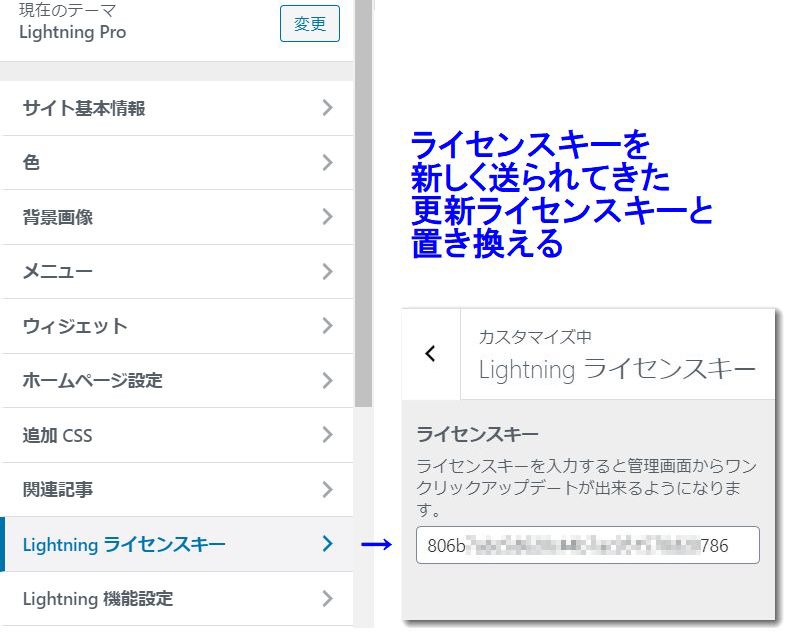This screenshot has width=788, height=632.
Task: Open the 色 settings section
Action: point(177,163)
